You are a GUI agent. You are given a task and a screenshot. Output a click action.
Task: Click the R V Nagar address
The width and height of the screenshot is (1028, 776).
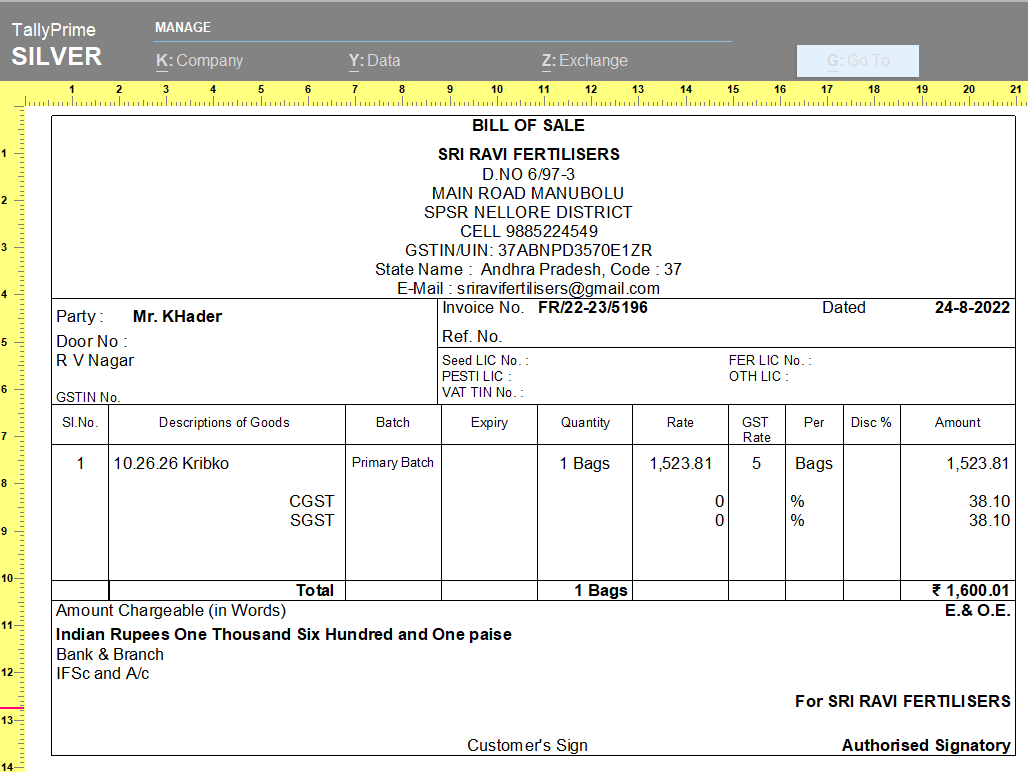(x=95, y=360)
